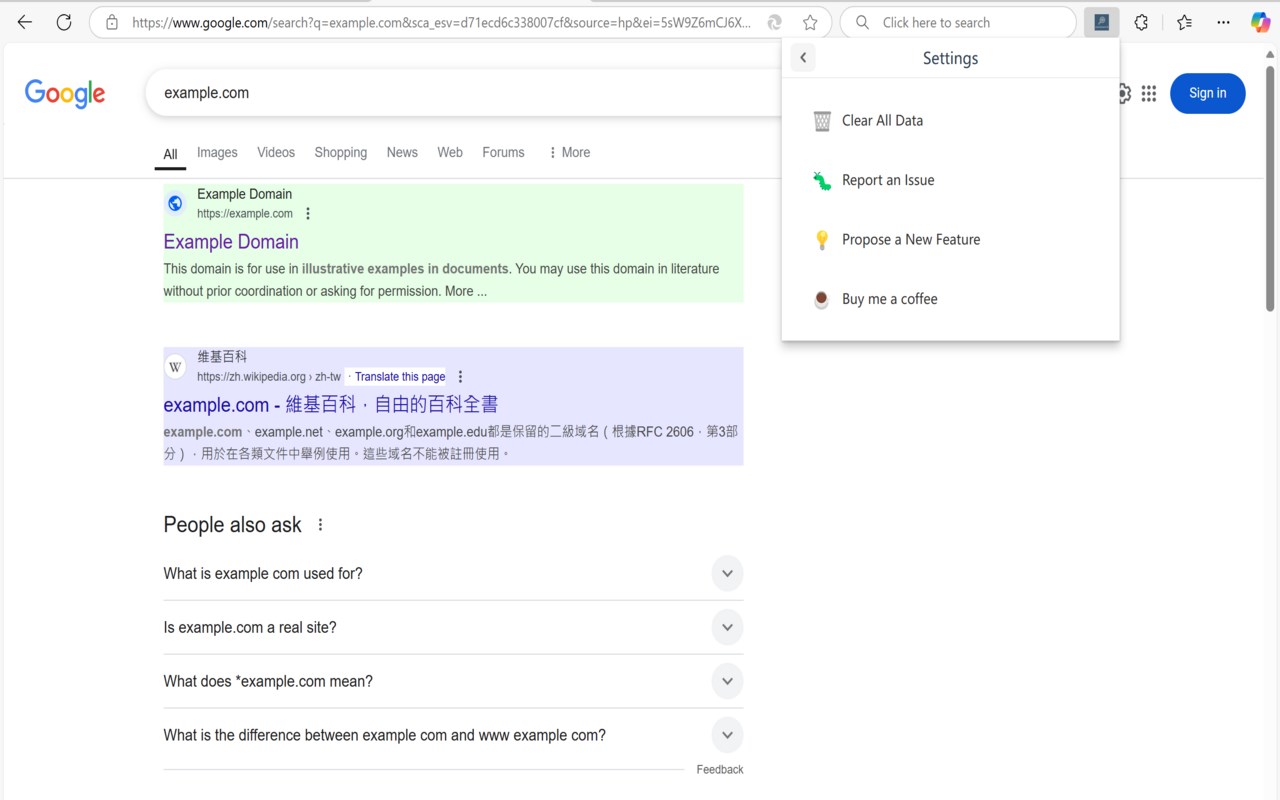Open the browser Settings and more ellipsis
The width and height of the screenshot is (1280, 800).
1224,22
